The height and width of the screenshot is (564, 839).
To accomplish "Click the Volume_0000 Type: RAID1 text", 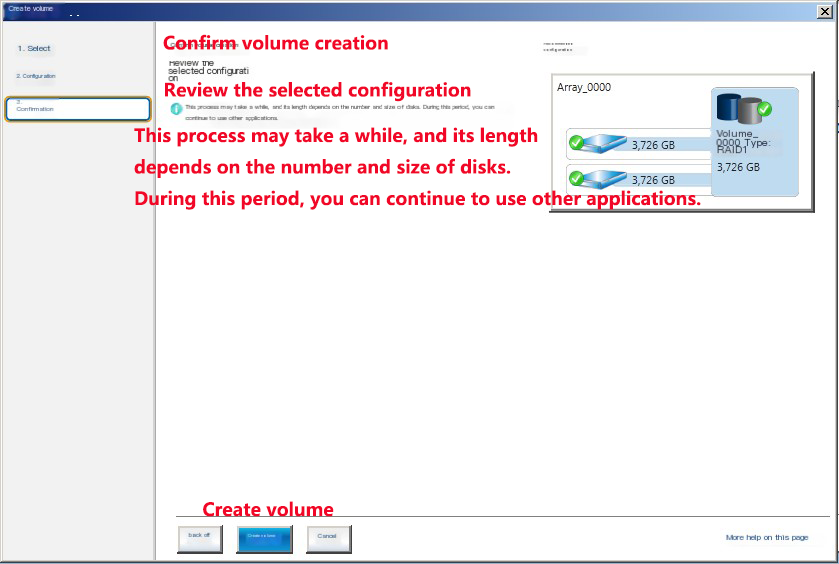I will pos(742,141).
